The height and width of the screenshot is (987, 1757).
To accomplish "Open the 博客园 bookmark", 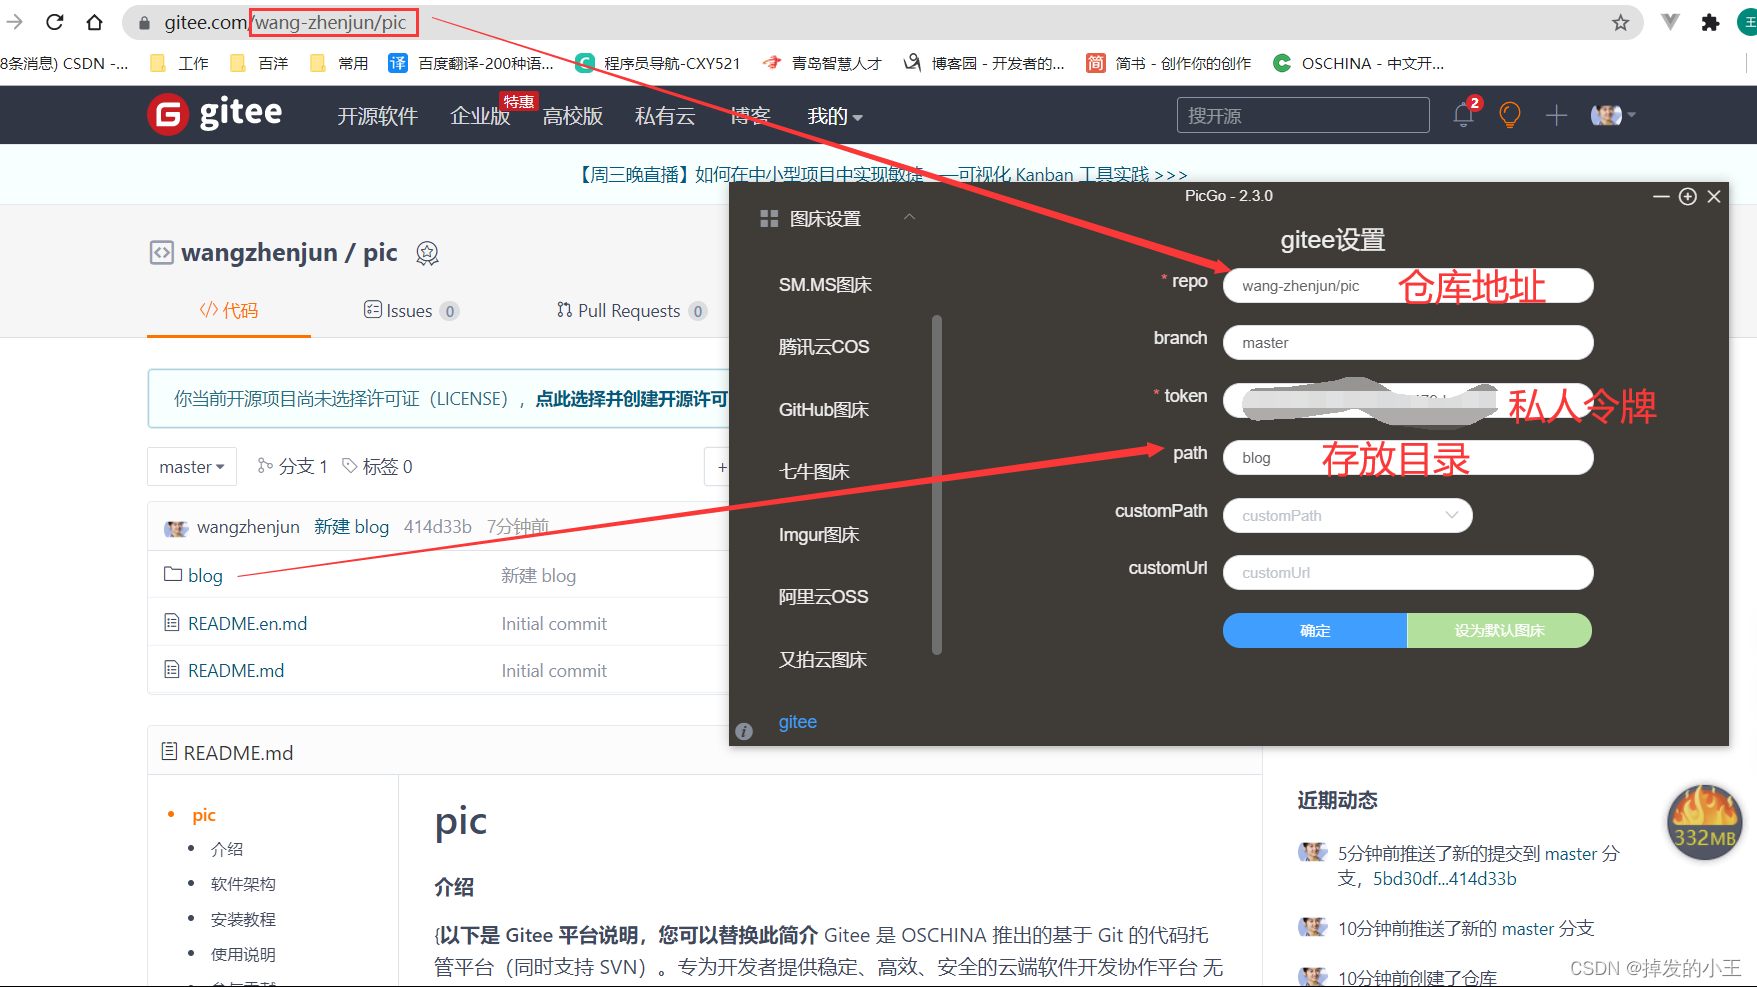I will point(984,63).
